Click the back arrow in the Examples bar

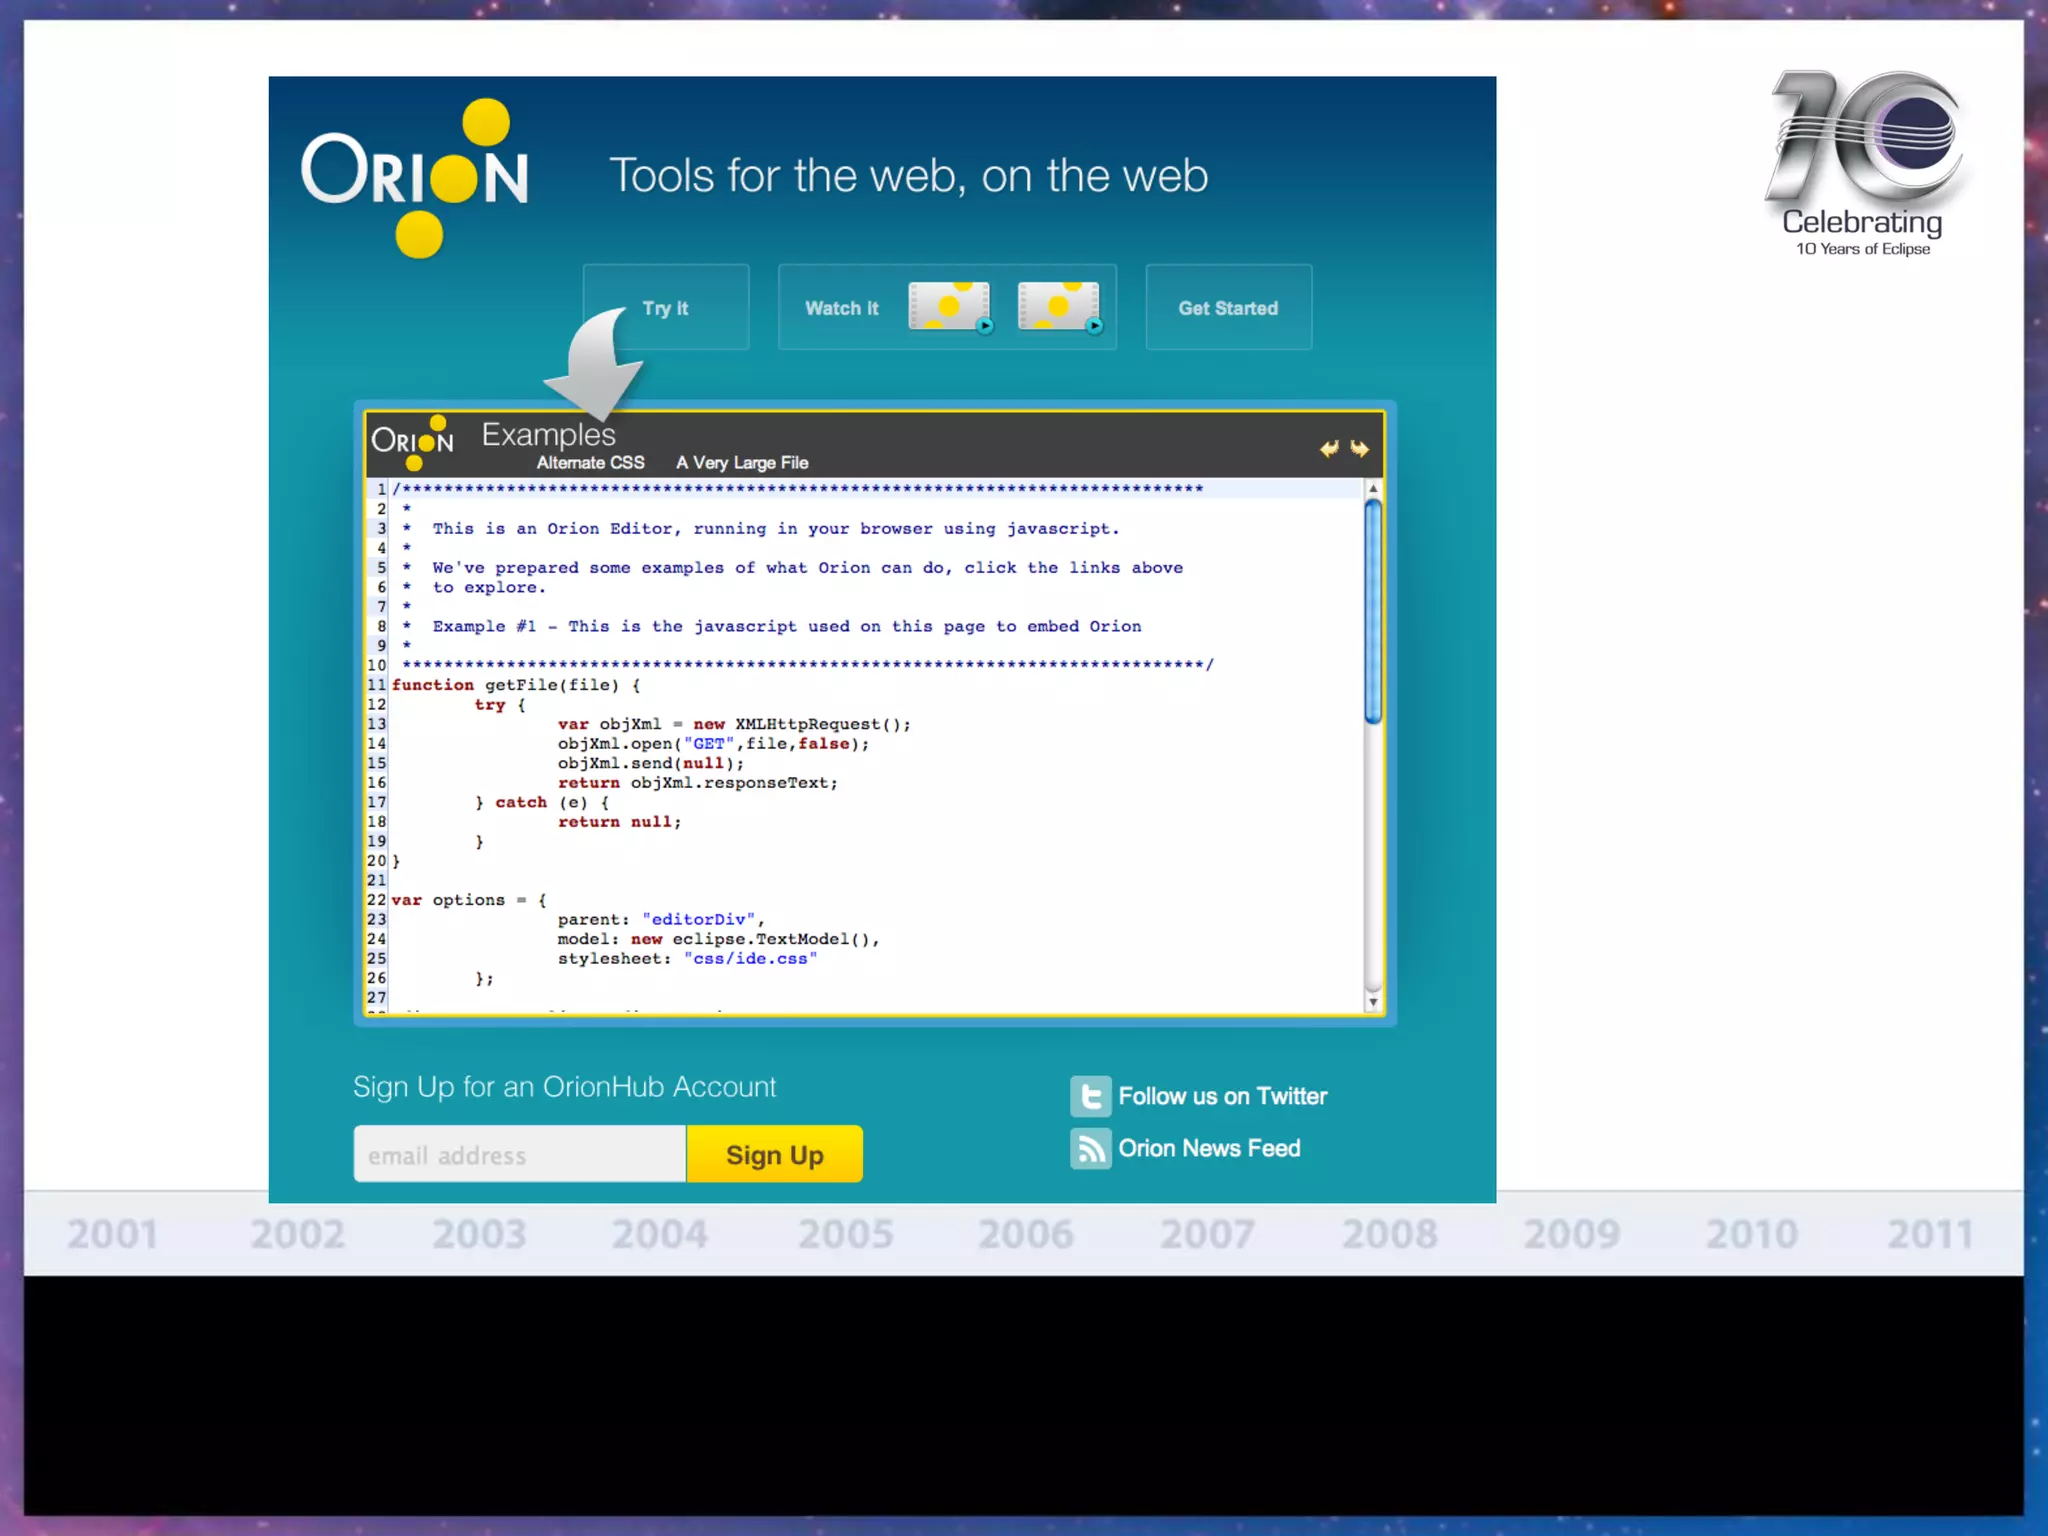point(1328,449)
